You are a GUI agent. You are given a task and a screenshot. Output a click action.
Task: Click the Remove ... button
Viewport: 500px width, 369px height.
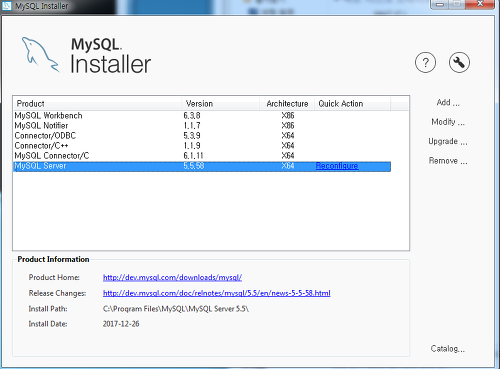[x=448, y=161]
